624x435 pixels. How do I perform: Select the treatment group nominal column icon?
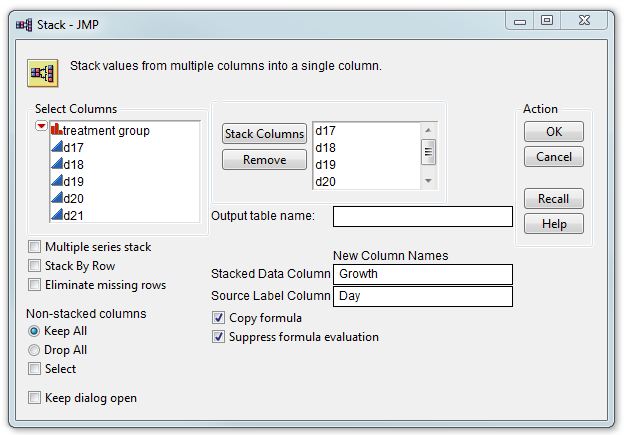click(x=56, y=130)
